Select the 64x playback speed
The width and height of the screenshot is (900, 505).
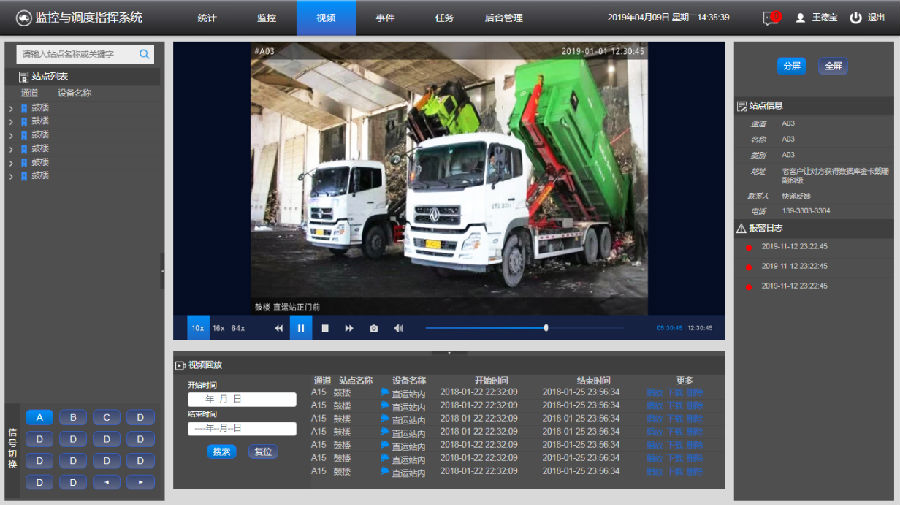click(x=238, y=328)
